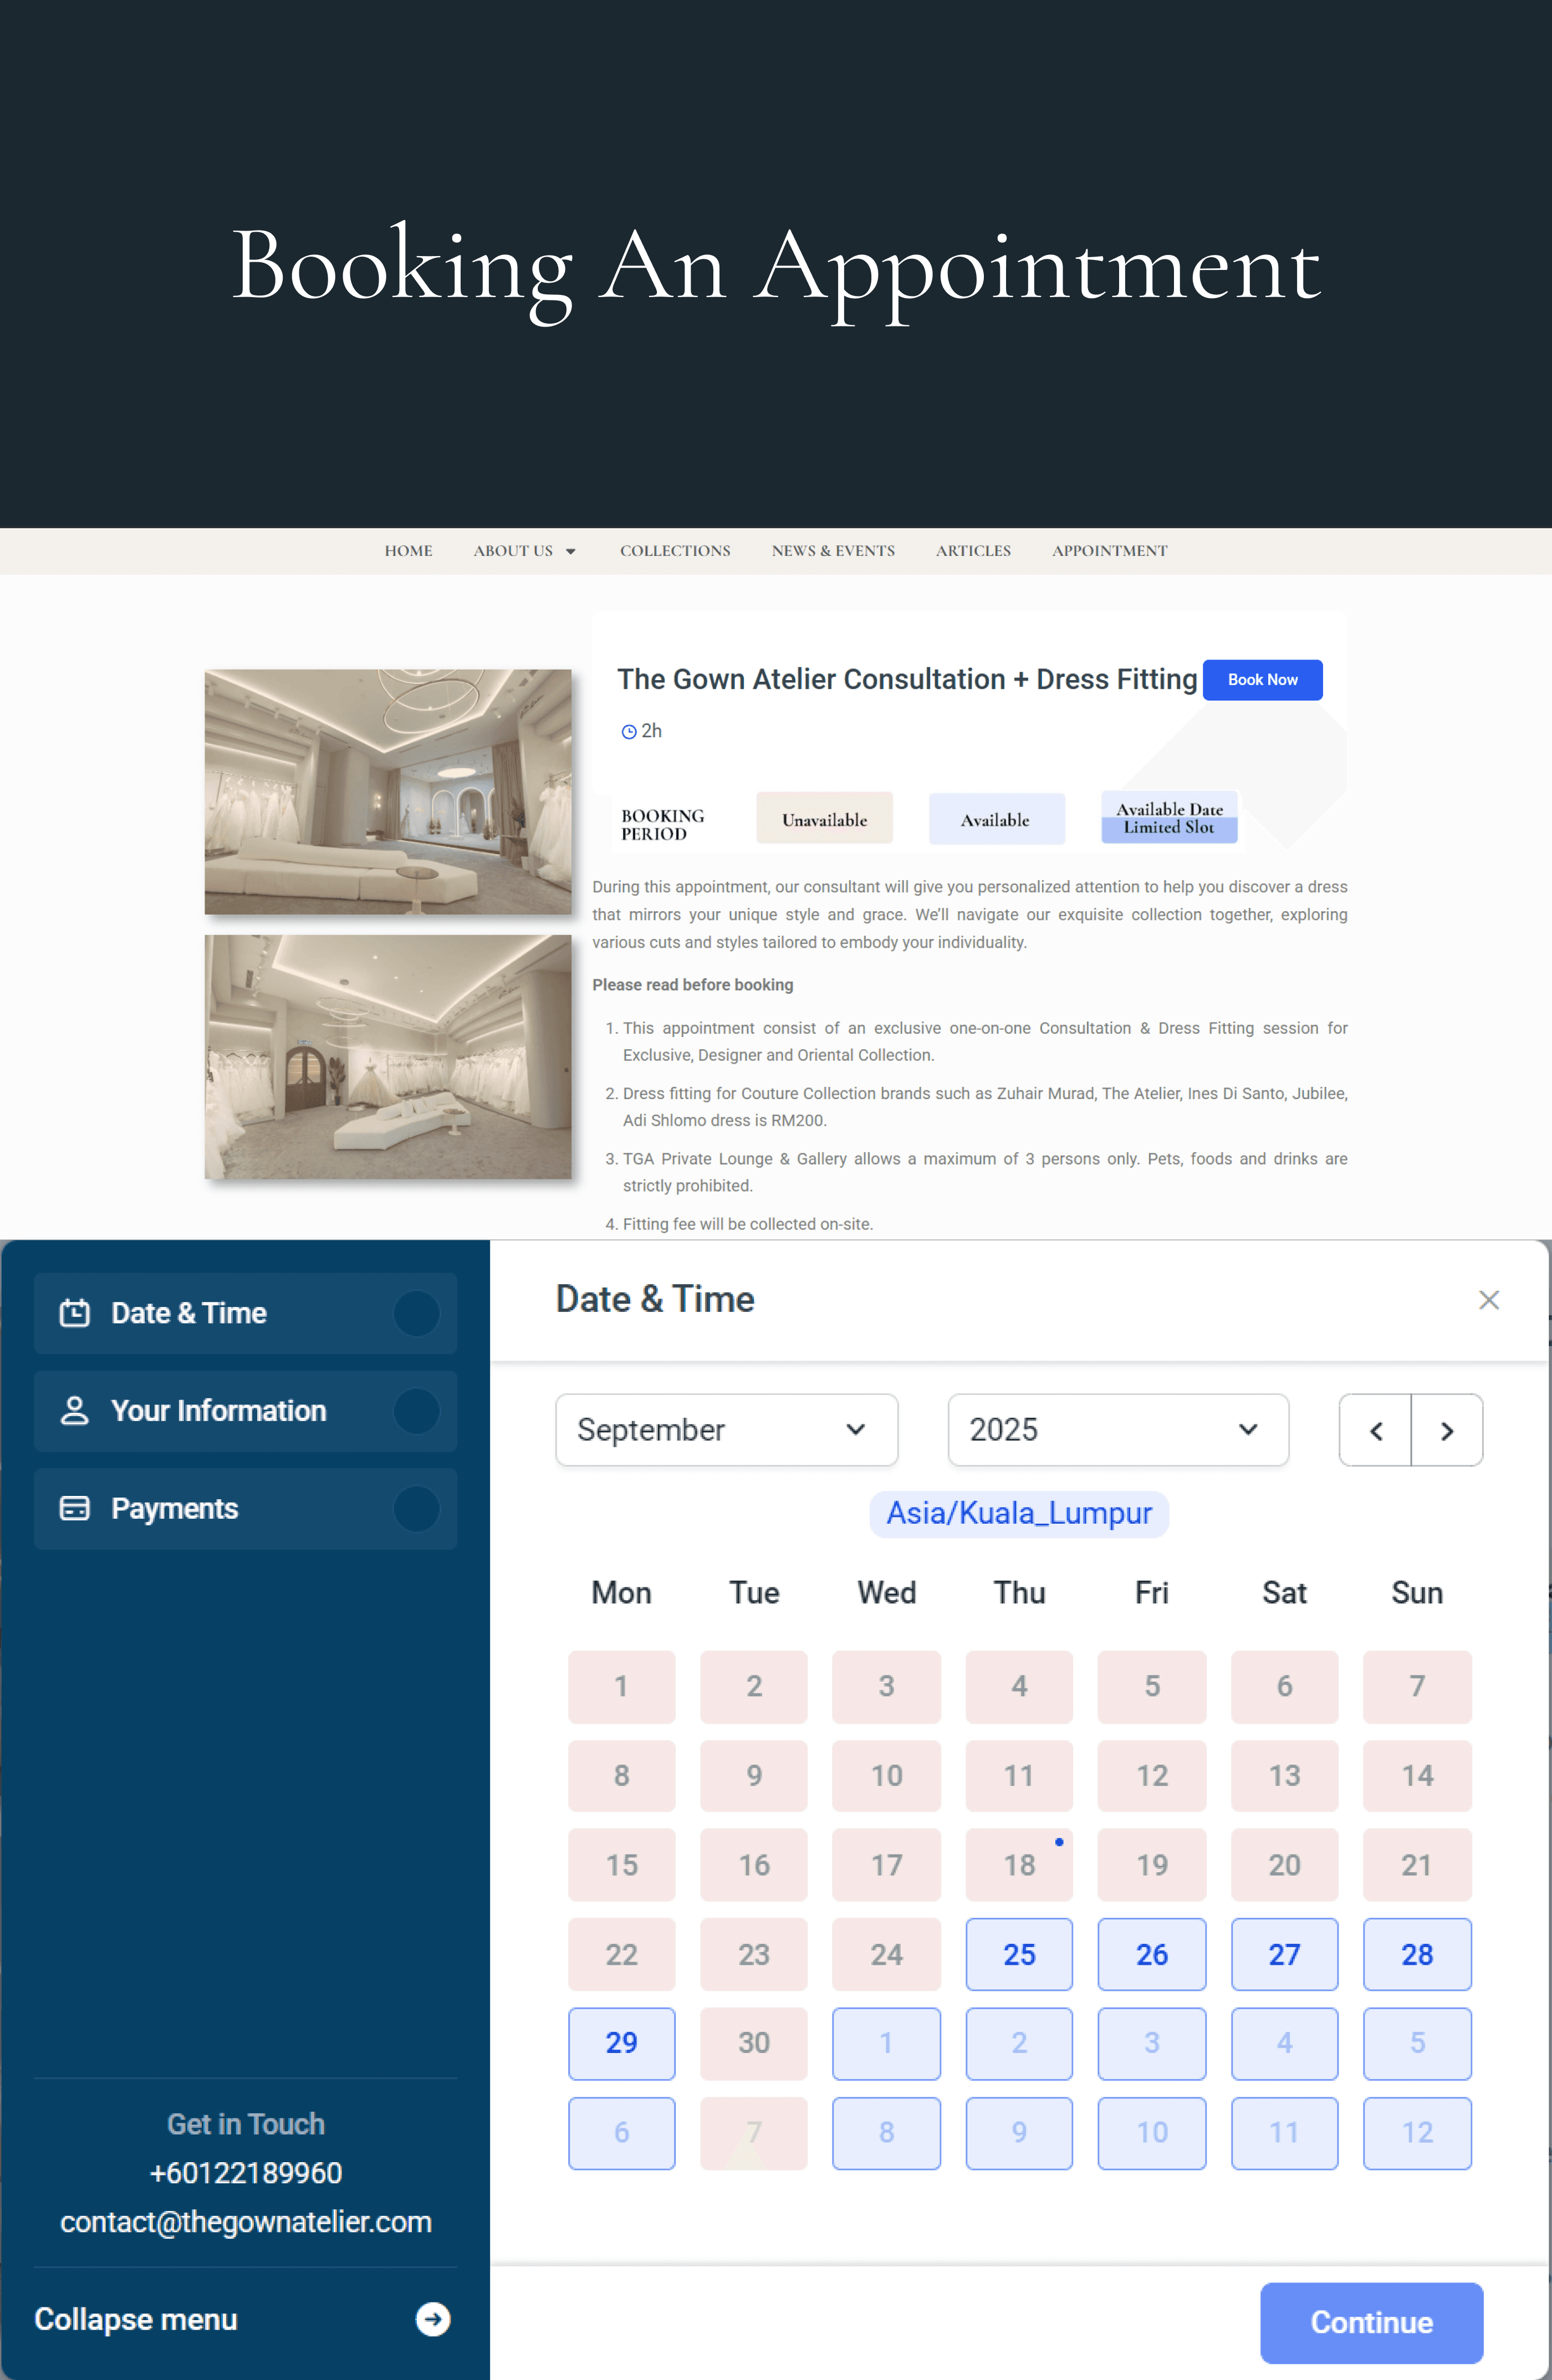Select September 24 date cell
The image size is (1552, 2380).
click(886, 1954)
